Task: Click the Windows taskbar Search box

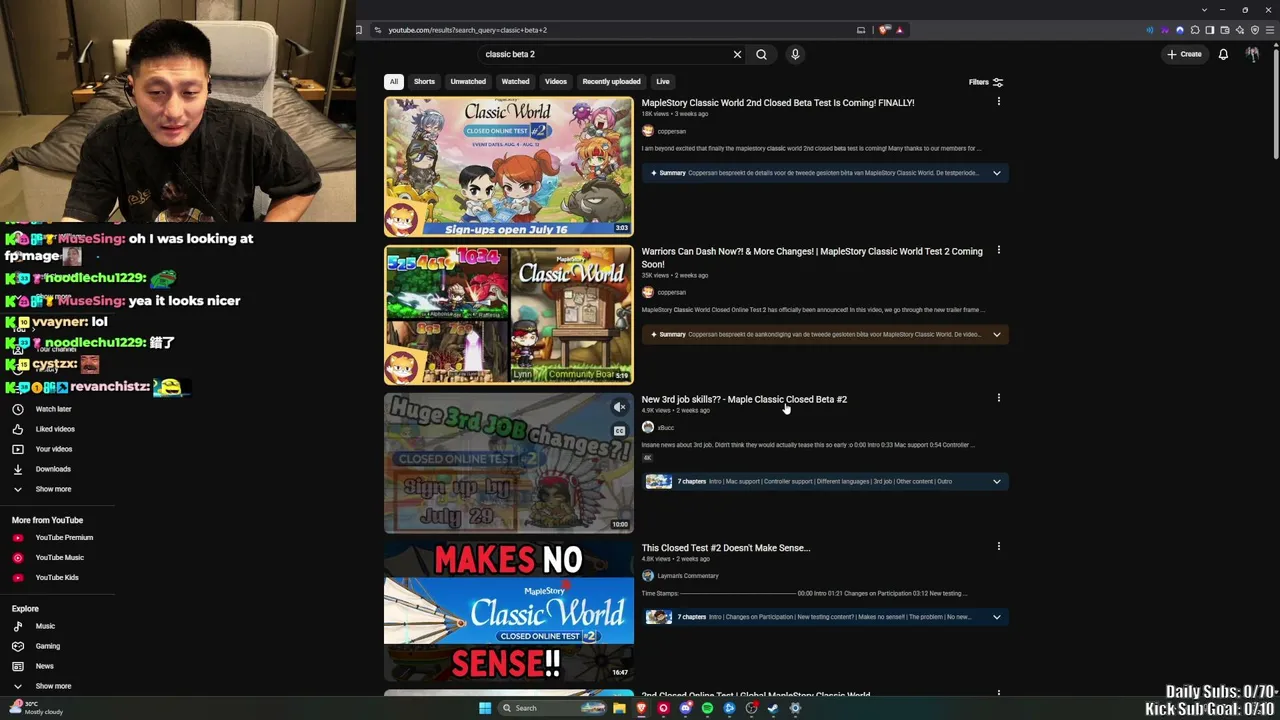Action: (x=553, y=708)
